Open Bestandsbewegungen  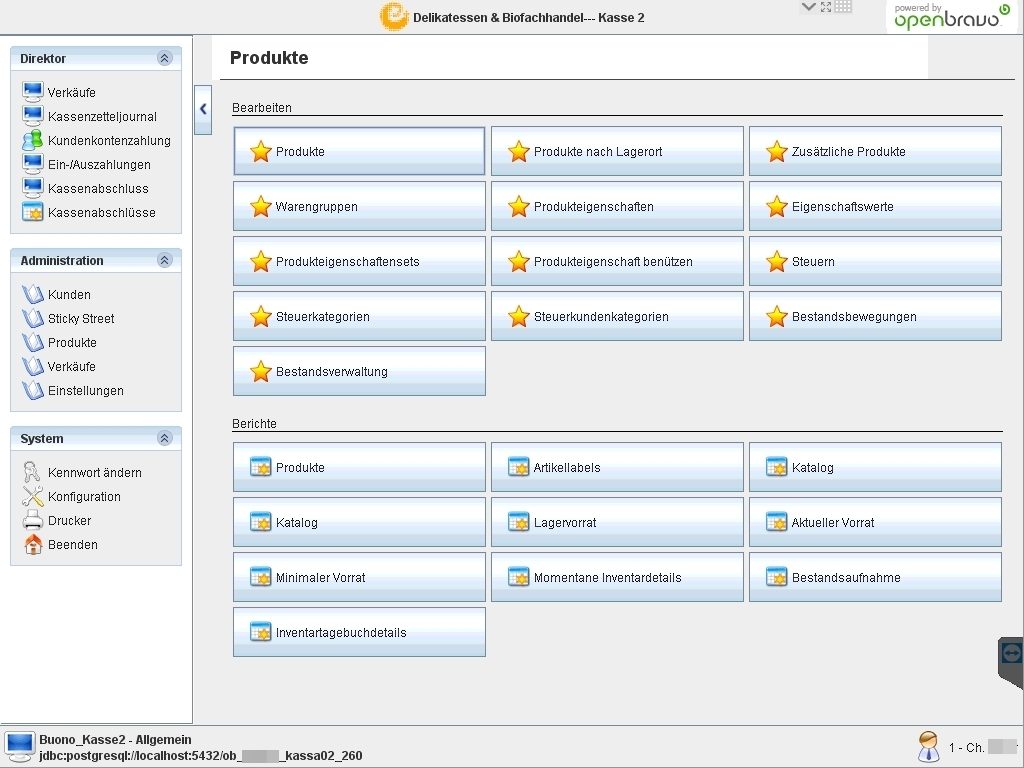click(x=875, y=316)
